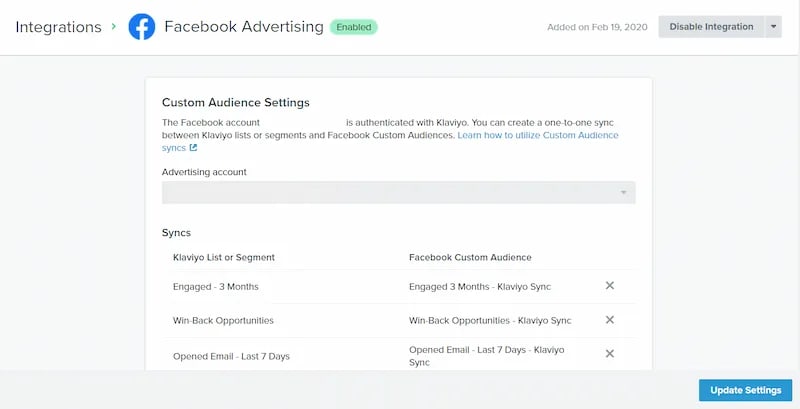Click Update Settings button
This screenshot has height=409, width=800.
point(745,390)
